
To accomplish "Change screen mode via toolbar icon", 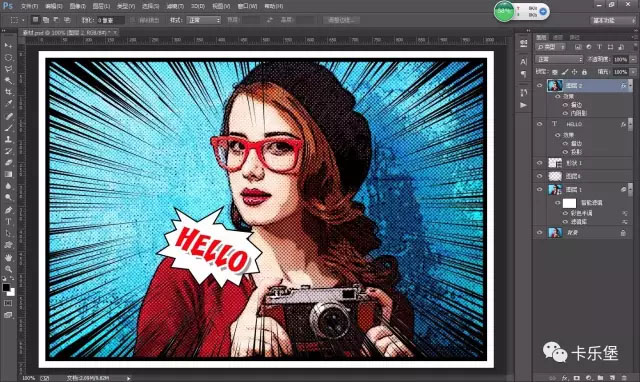I will 8,315.
